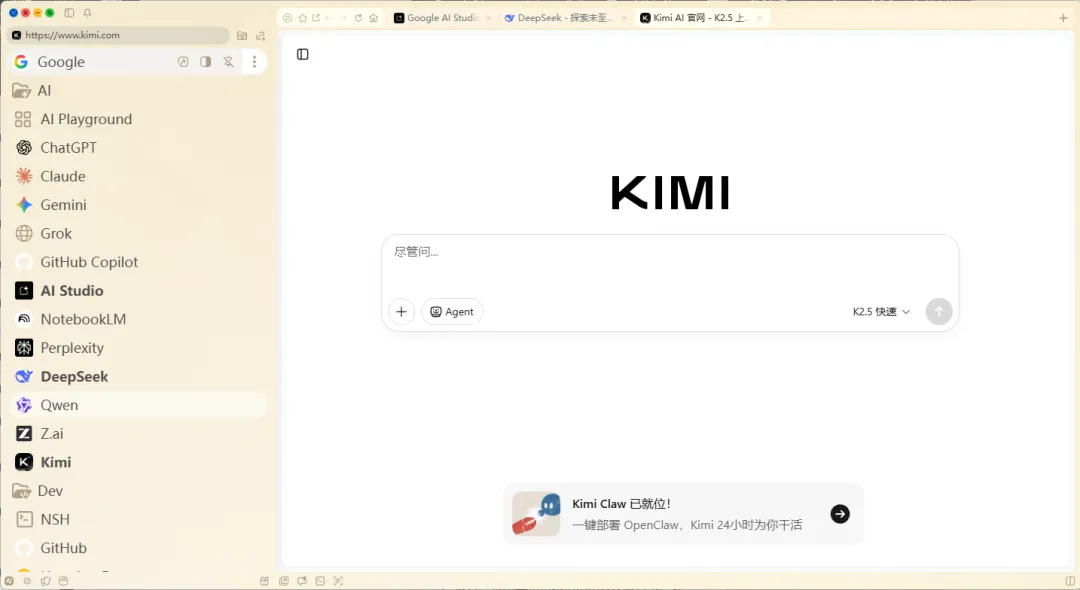Click the NotebookLM sidebar icon

tap(24, 319)
